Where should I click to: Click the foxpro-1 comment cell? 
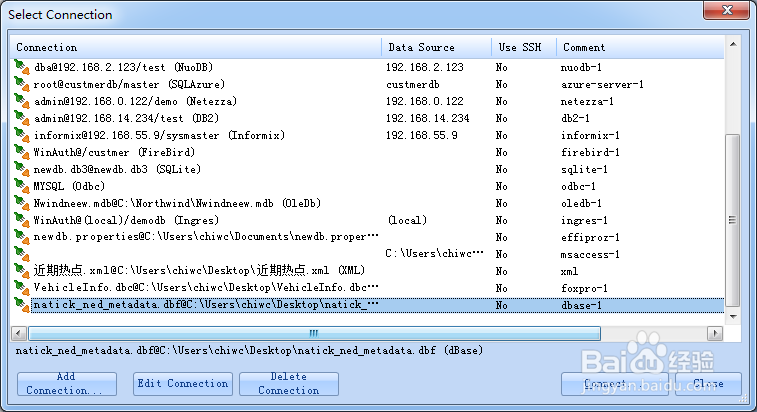coord(584,288)
